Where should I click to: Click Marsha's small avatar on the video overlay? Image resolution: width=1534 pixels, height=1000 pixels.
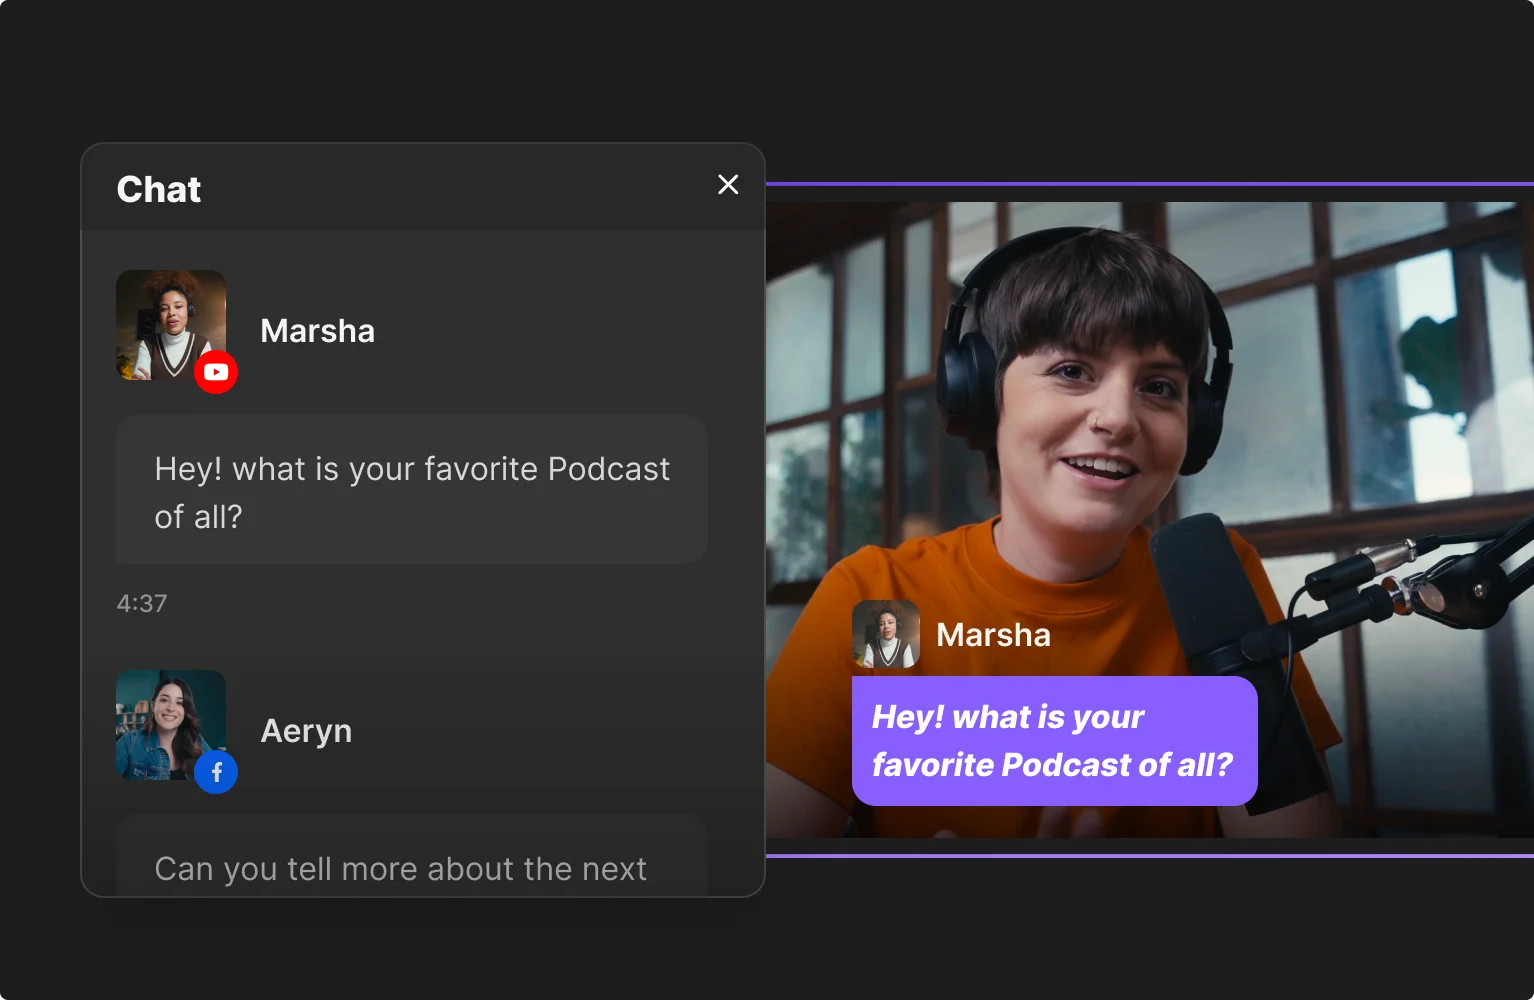pos(885,634)
